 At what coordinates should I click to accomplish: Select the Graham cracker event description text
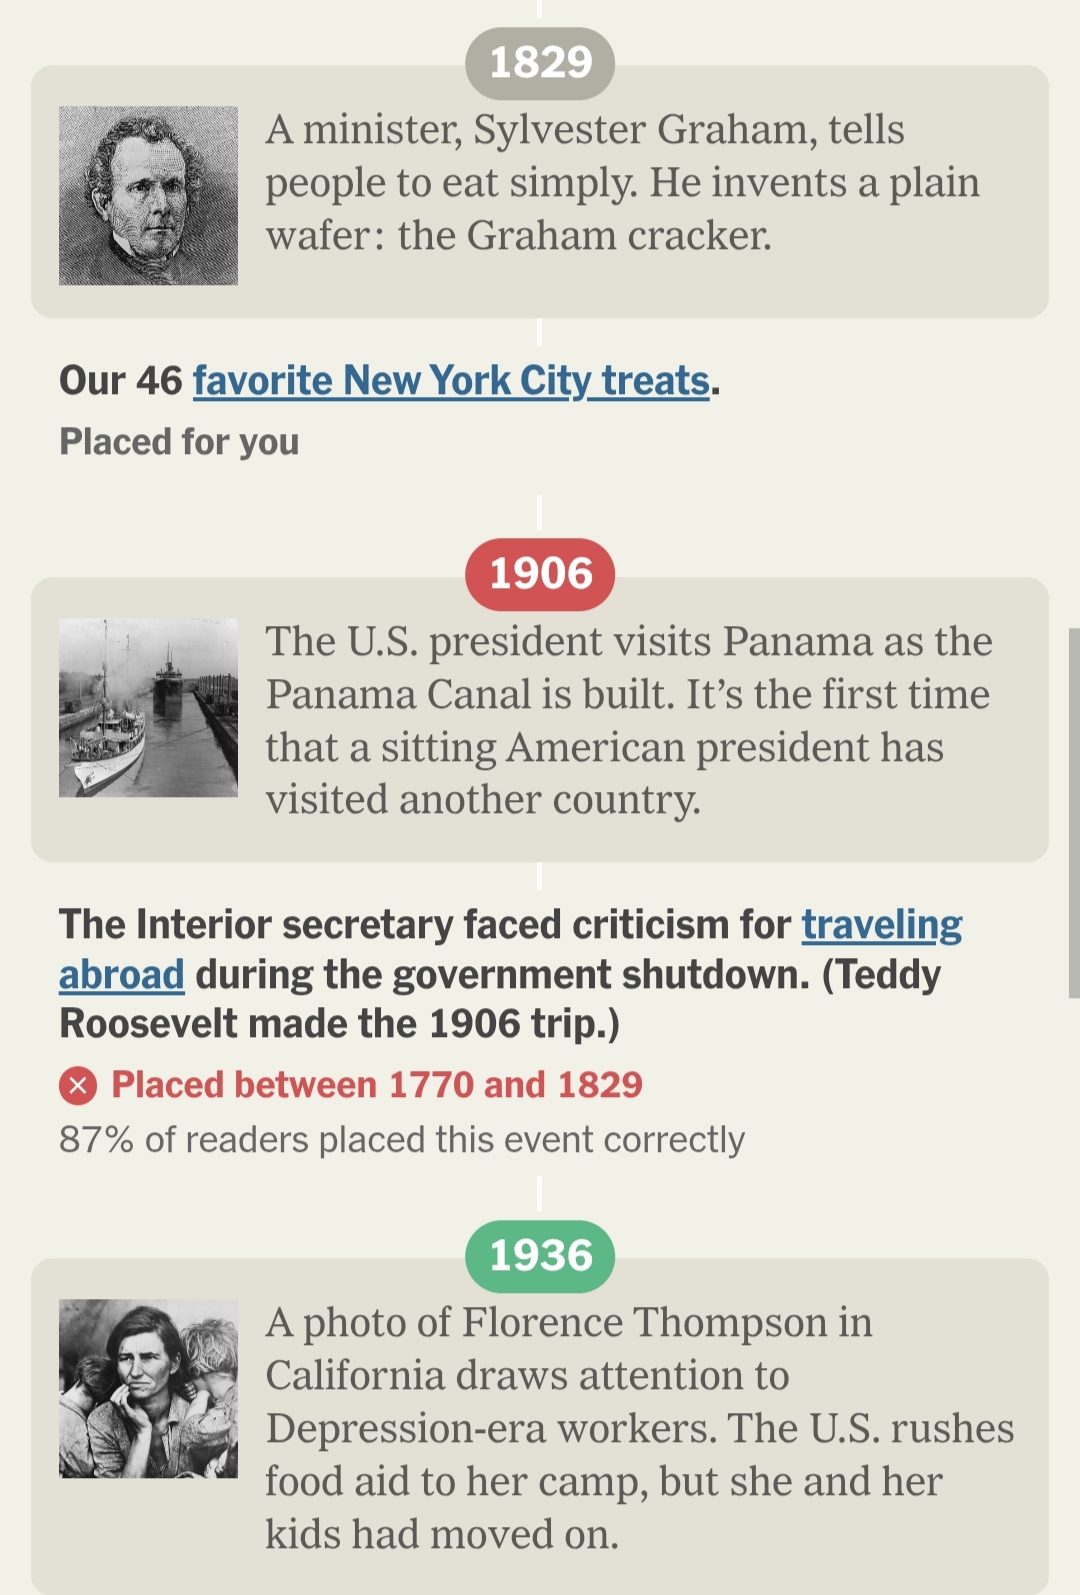[x=620, y=183]
